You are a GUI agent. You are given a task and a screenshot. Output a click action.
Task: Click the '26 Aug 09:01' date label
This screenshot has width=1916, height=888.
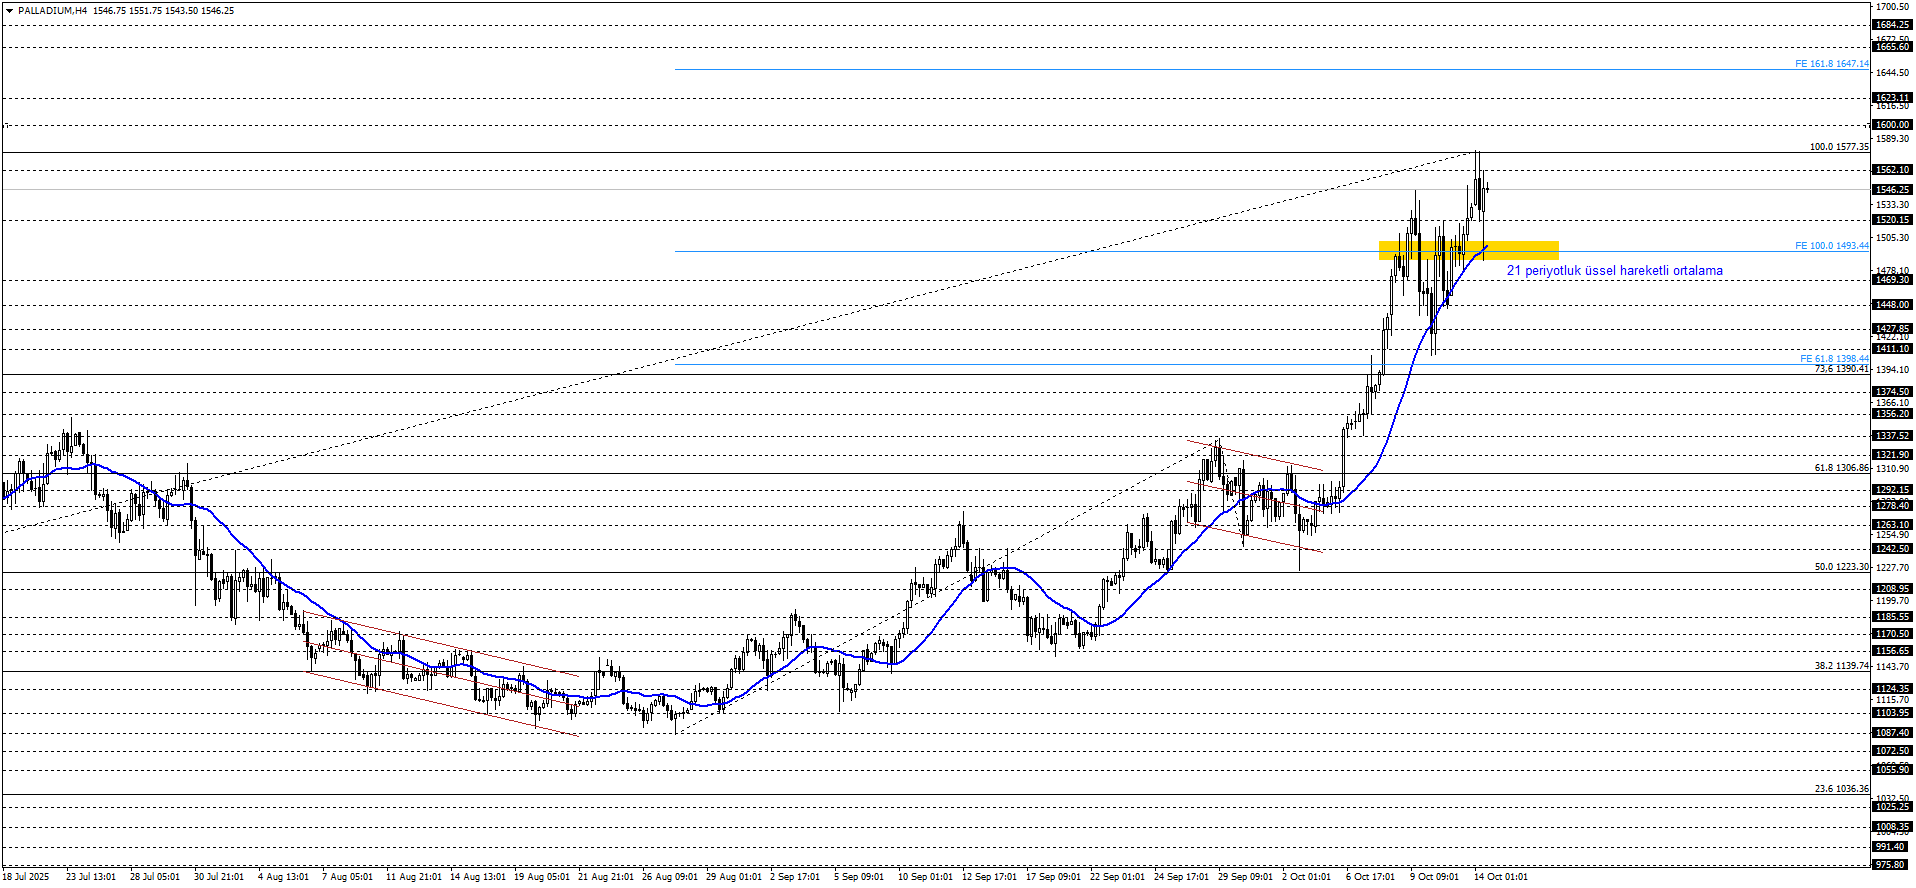point(669,877)
